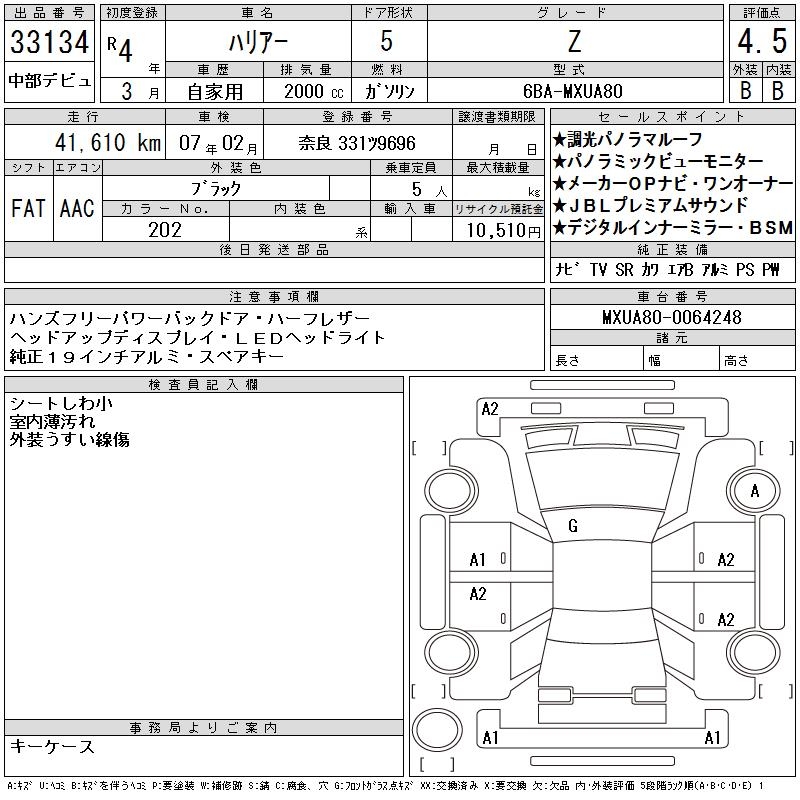Select inspector note 外装うすい線傷

70,439
